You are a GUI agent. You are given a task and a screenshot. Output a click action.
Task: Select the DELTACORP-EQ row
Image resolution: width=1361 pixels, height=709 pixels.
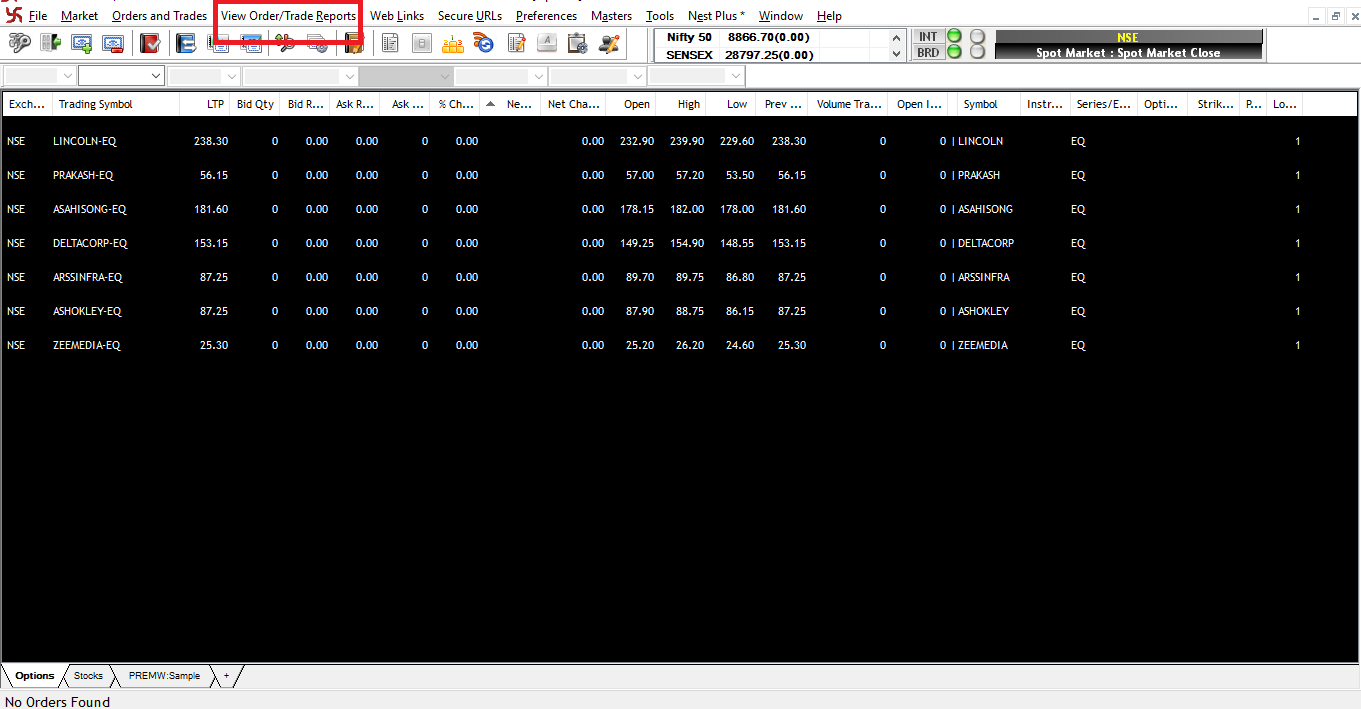tap(680, 243)
